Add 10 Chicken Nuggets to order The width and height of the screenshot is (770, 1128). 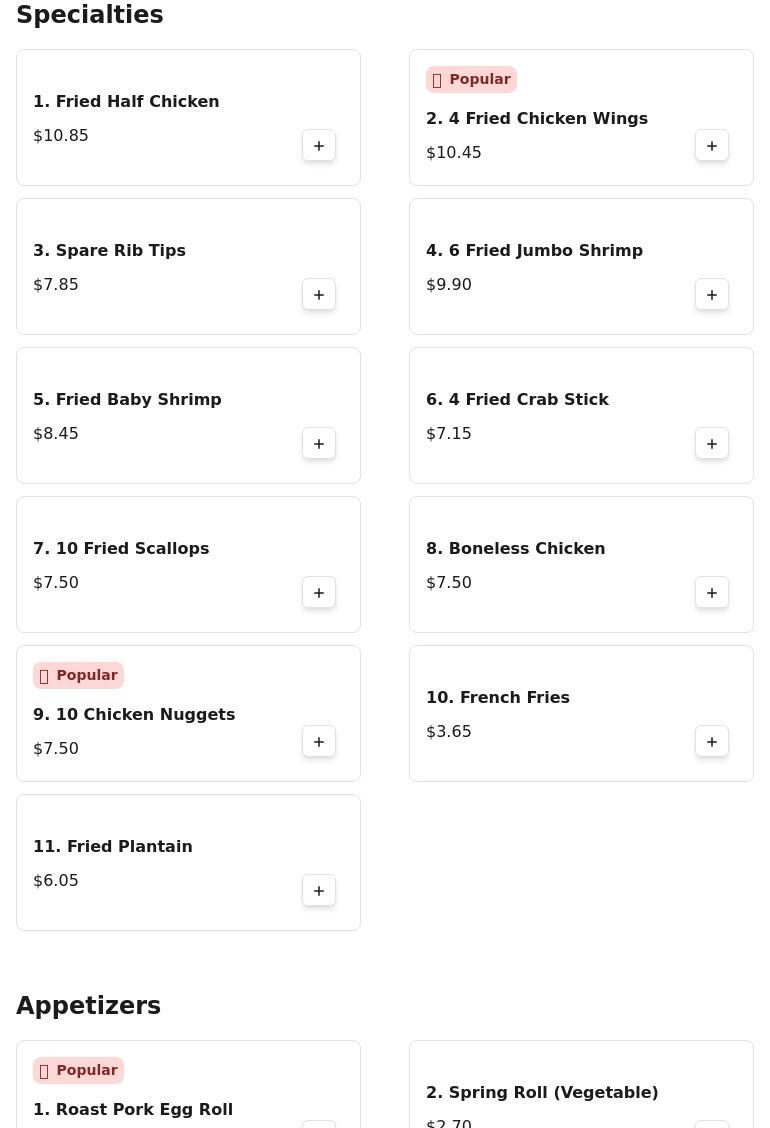click(319, 742)
